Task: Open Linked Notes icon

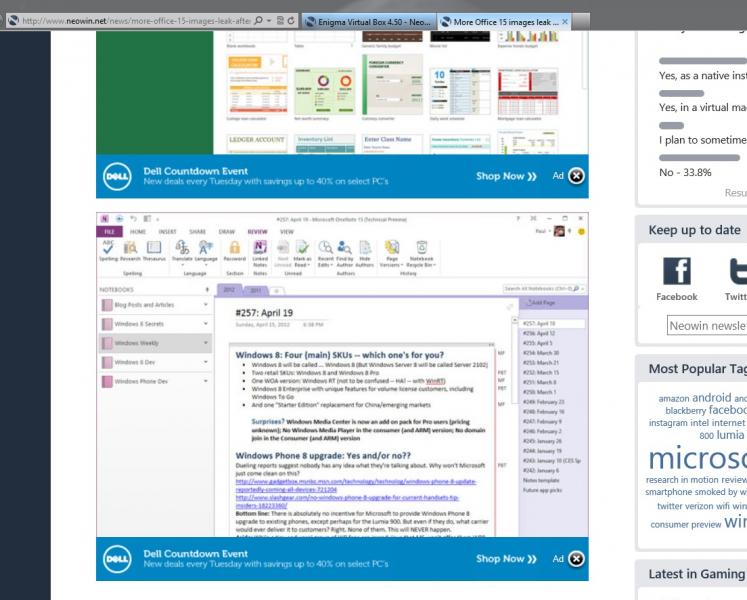Action: click(260, 247)
